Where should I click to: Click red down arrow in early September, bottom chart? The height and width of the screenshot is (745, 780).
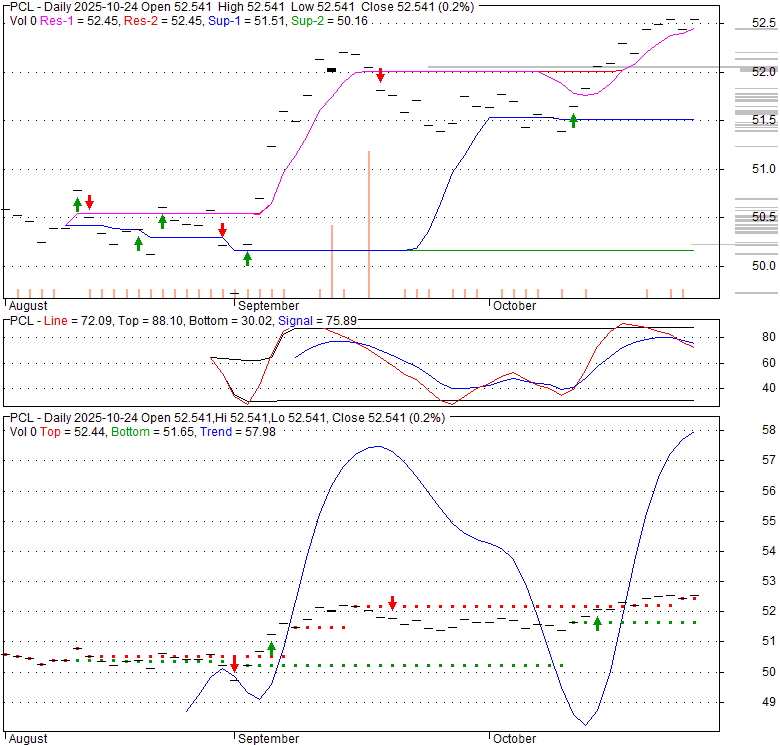(x=234, y=664)
